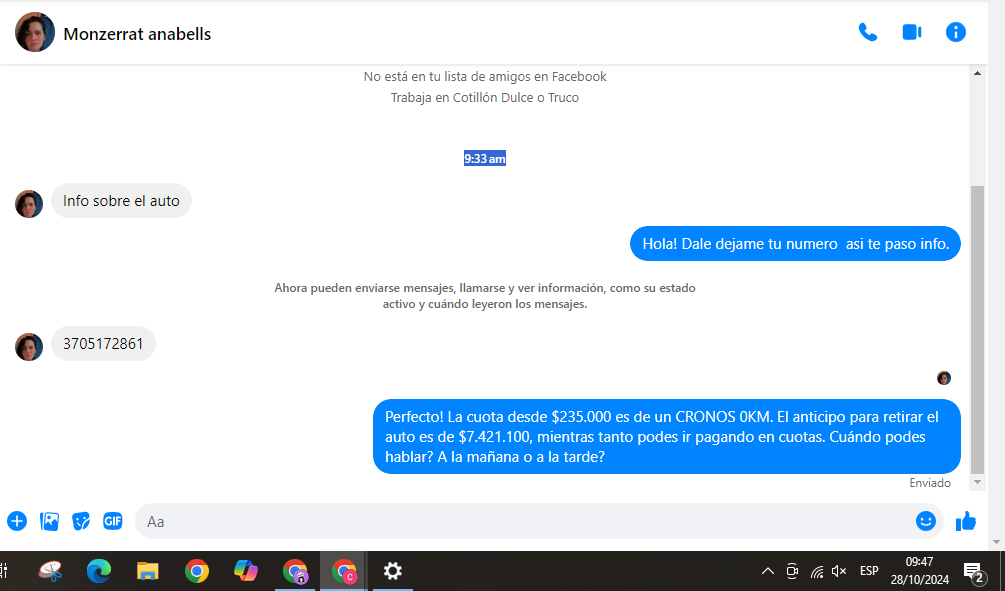
Task: Open more actions plus icon
Action: pos(17,521)
